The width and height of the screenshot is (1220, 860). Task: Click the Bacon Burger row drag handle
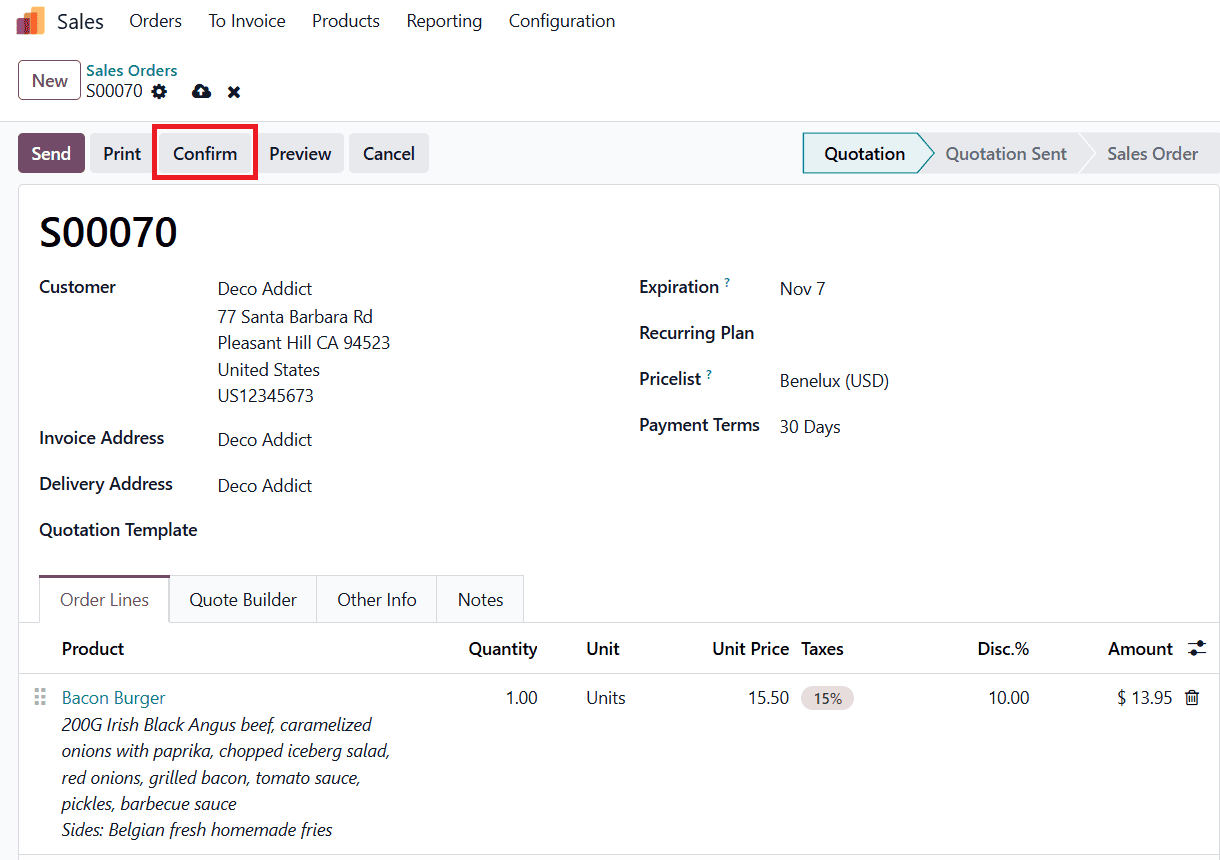[x=40, y=697]
